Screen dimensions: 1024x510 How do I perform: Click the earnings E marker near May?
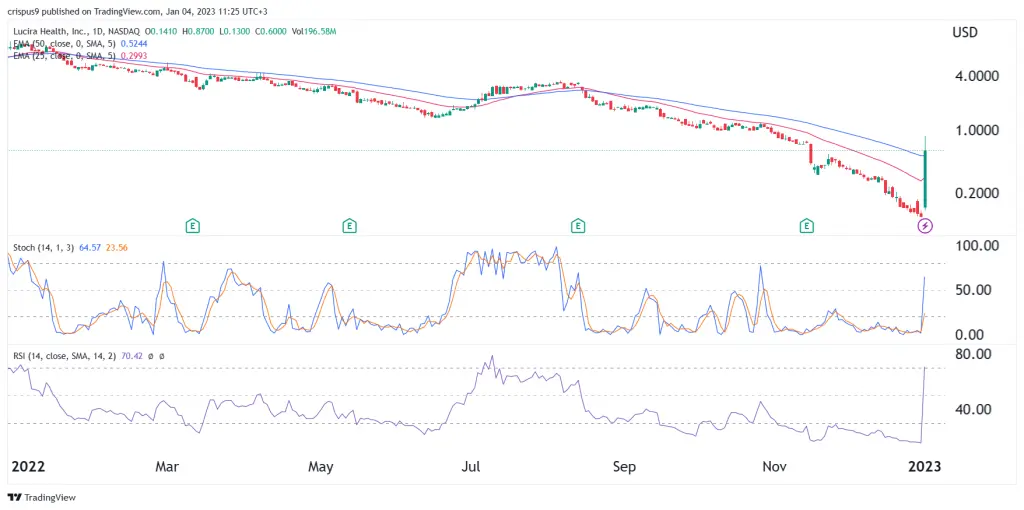[349, 226]
